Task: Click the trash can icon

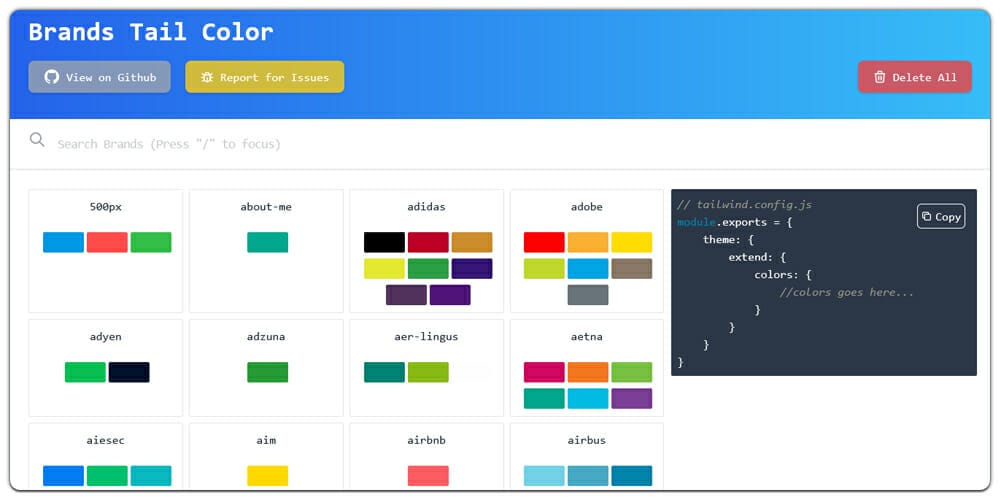Action: pos(880,77)
